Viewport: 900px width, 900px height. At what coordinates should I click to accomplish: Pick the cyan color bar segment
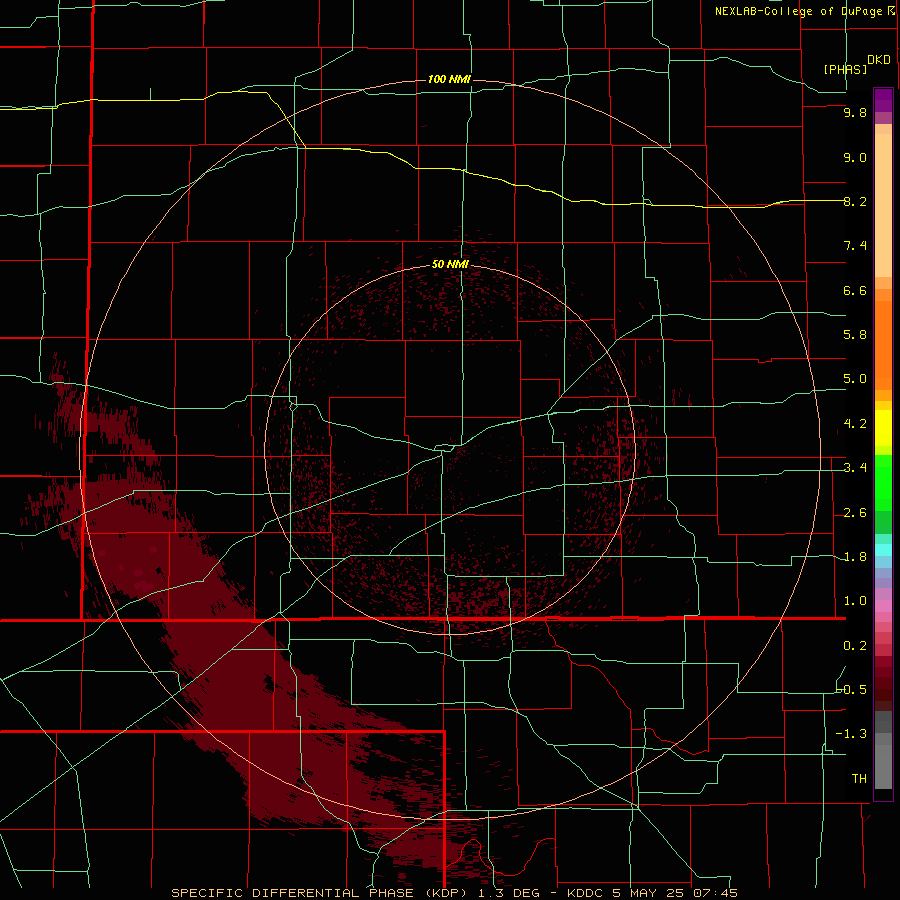click(x=883, y=550)
